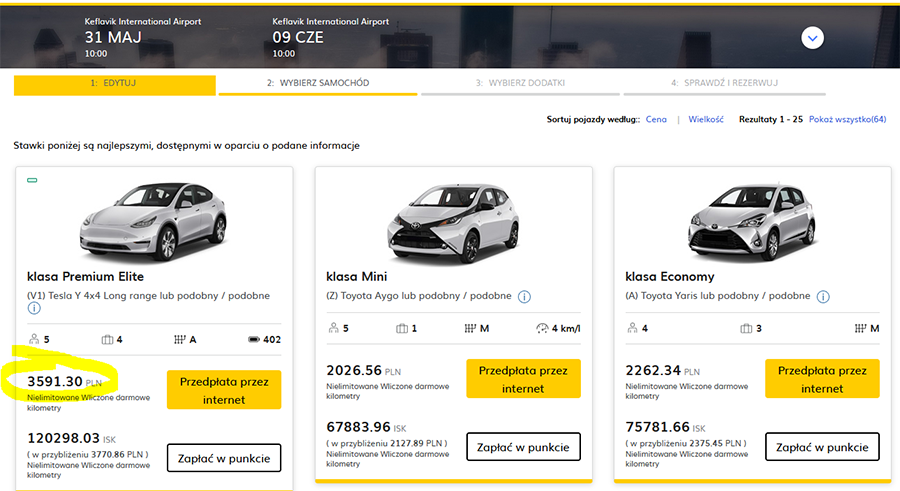Click pickup date 31 MAJ in header
This screenshot has height=491, width=900.
(112, 38)
